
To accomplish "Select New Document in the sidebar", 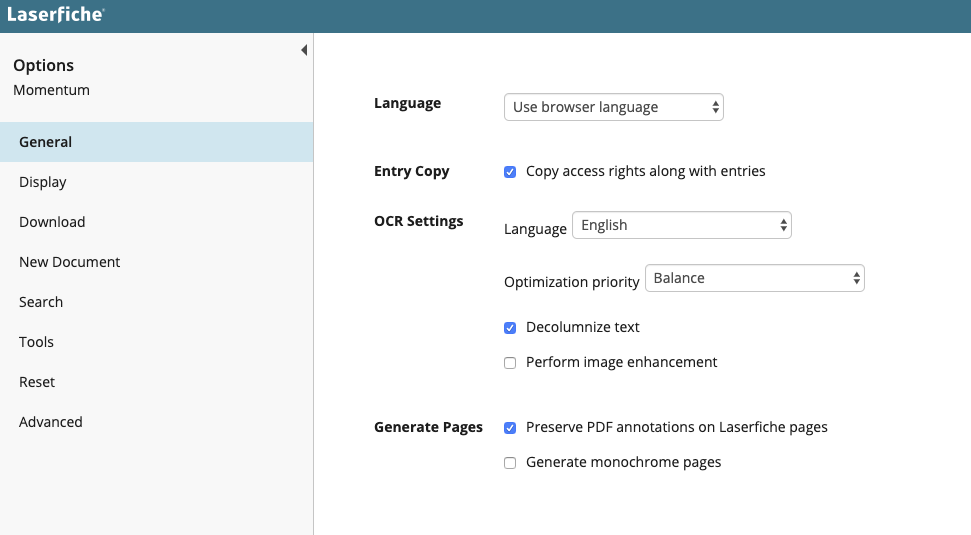I will (x=69, y=262).
